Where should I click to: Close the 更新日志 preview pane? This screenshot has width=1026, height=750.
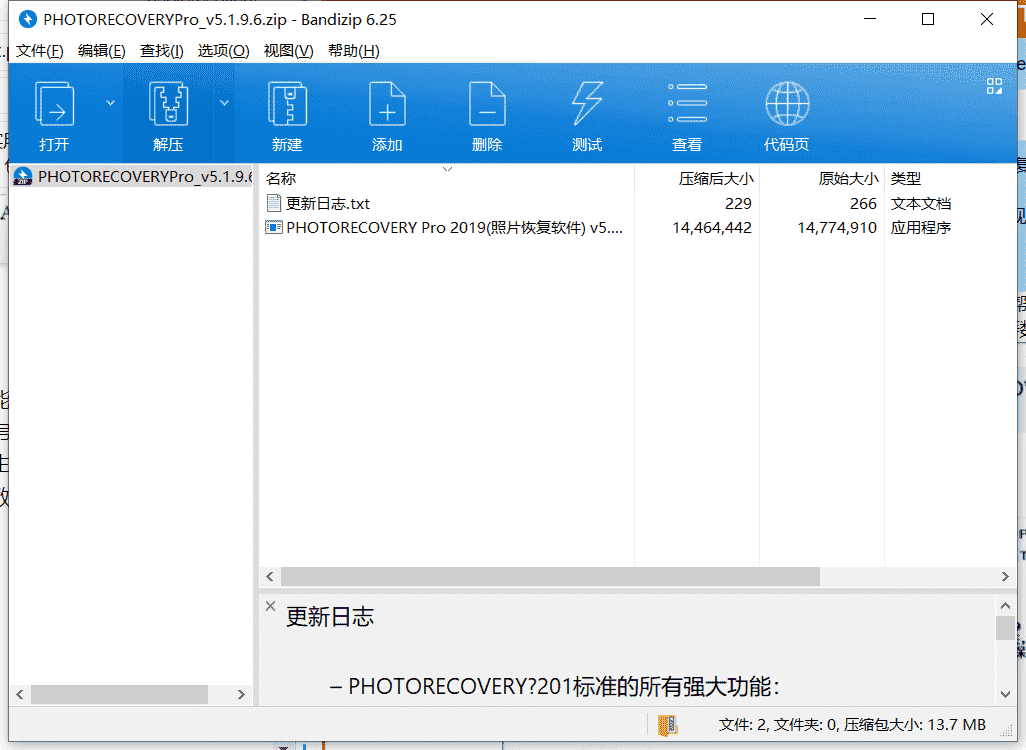click(270, 606)
